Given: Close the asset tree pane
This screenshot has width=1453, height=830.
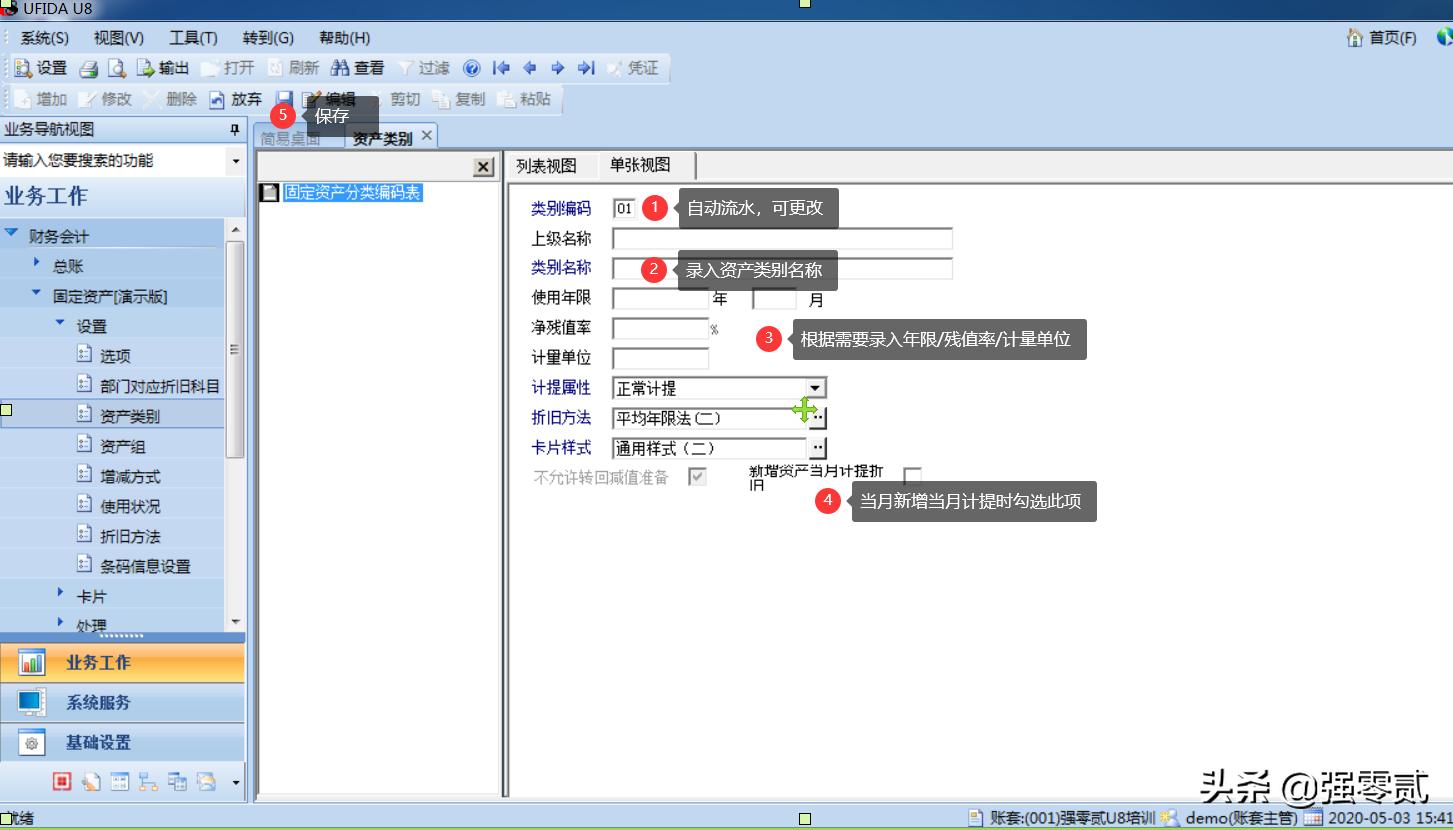Looking at the screenshot, I should click(x=483, y=167).
